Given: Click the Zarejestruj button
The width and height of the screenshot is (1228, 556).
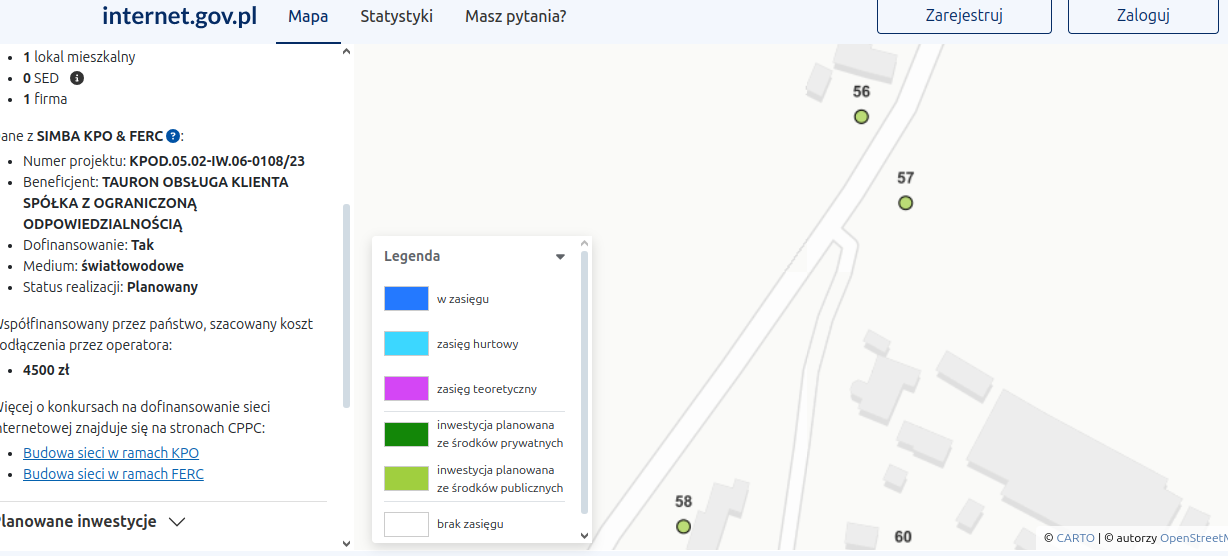Looking at the screenshot, I should point(964,16).
